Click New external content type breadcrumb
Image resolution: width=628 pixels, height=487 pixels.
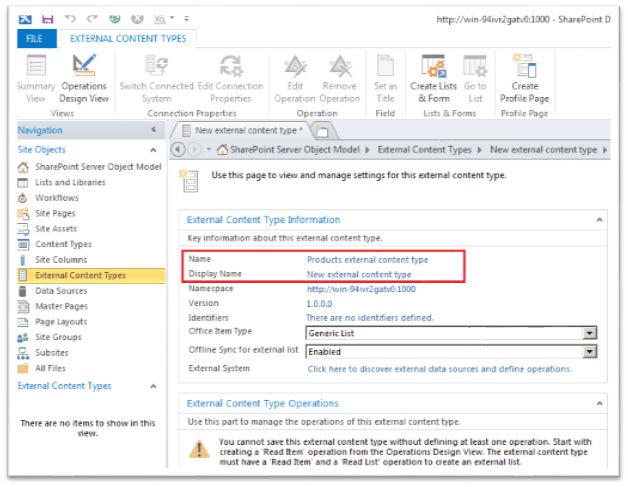[543, 150]
